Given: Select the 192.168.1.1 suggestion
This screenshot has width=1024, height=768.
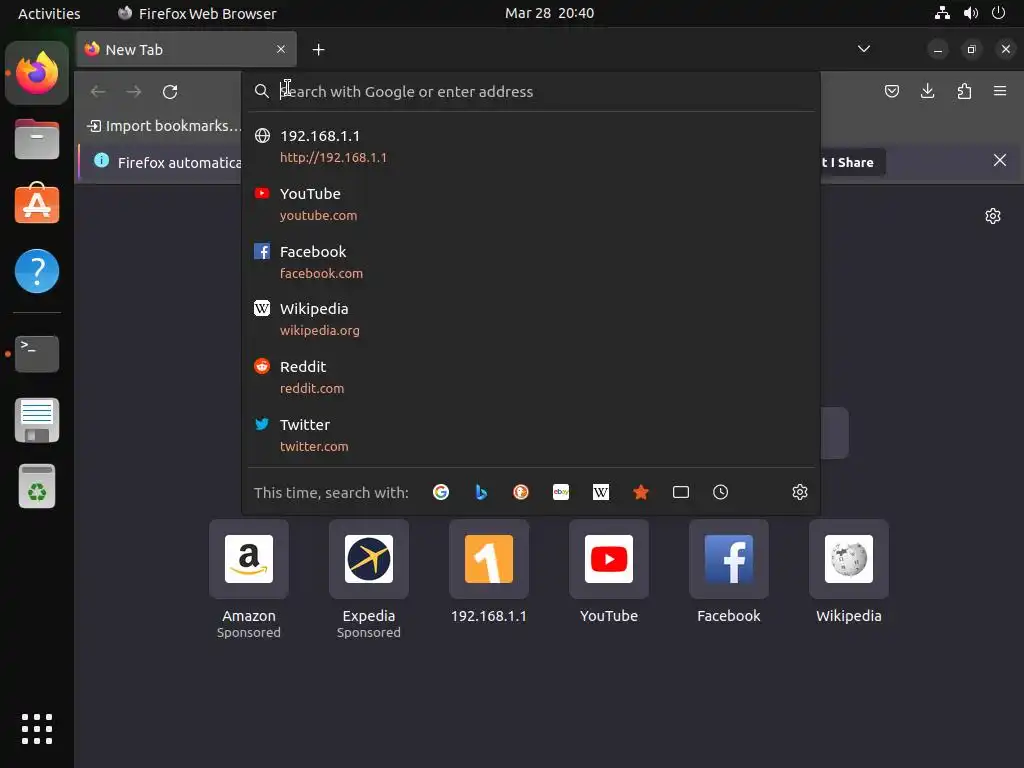Looking at the screenshot, I should click(531, 146).
